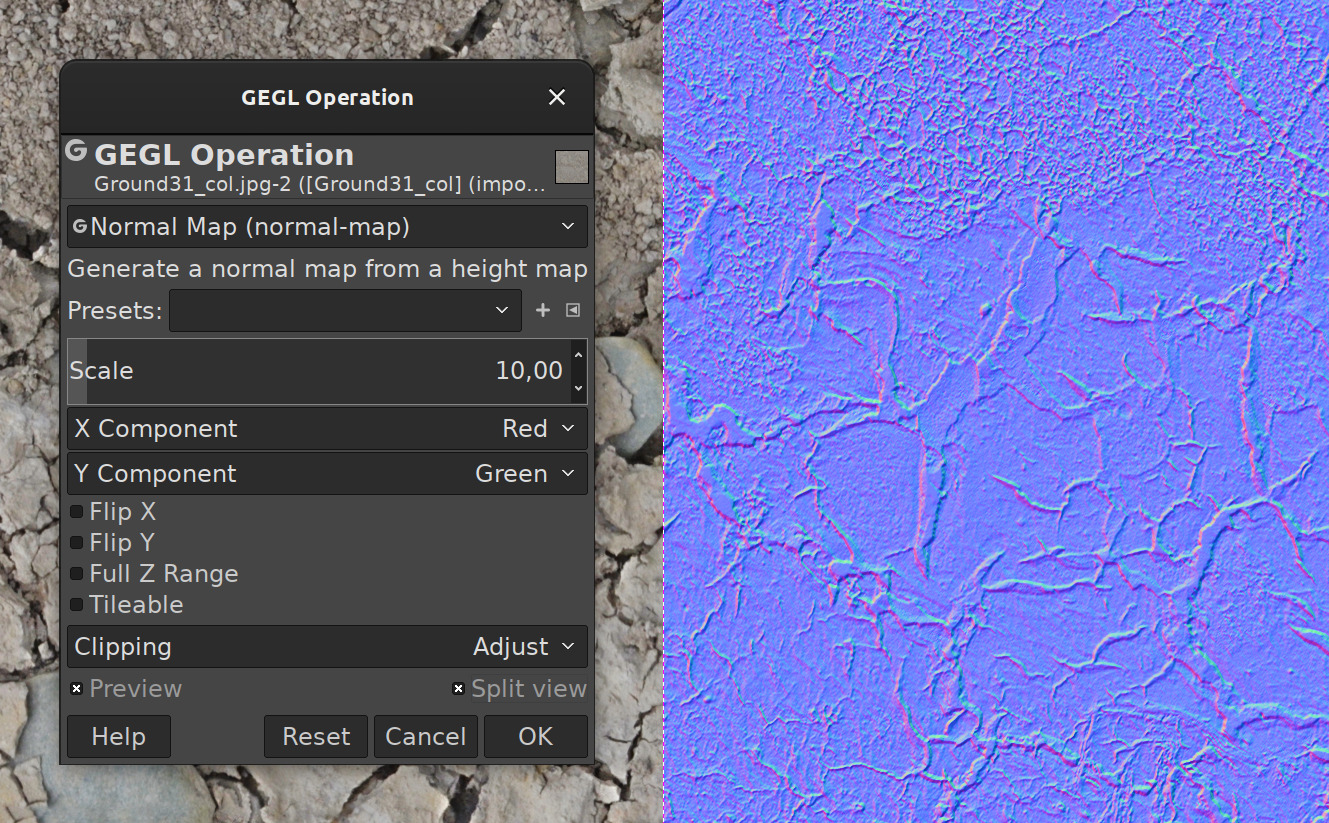Click the Scale slider field

pos(319,371)
